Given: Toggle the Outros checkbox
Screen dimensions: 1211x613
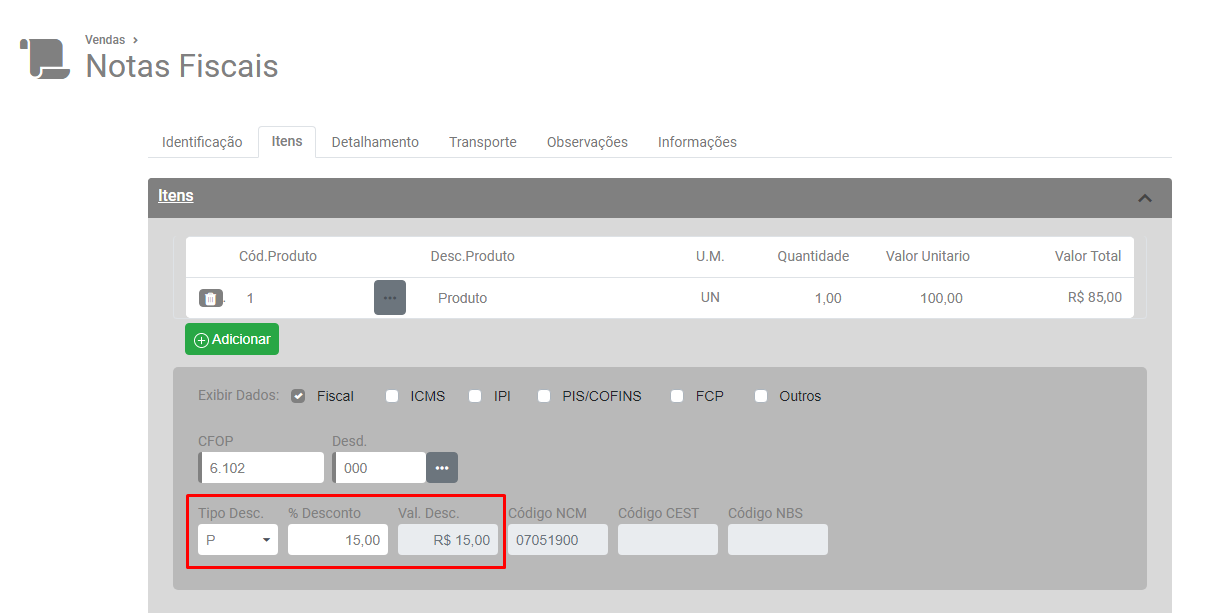Looking at the screenshot, I should tap(761, 396).
